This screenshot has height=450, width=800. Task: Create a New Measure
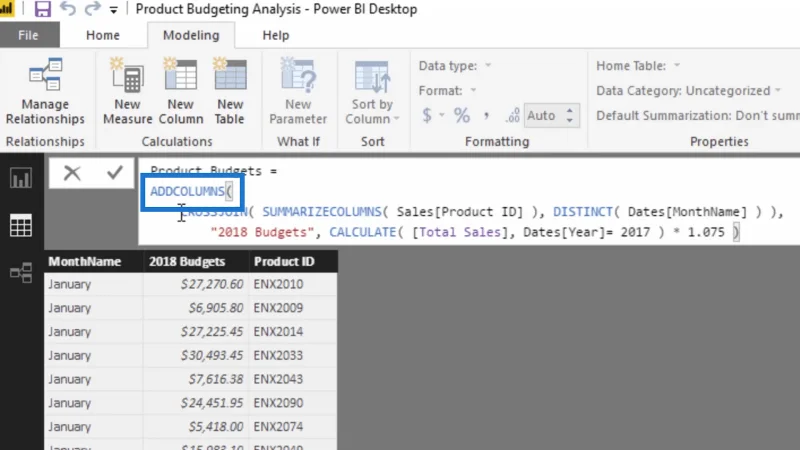pyautogui.click(x=127, y=91)
